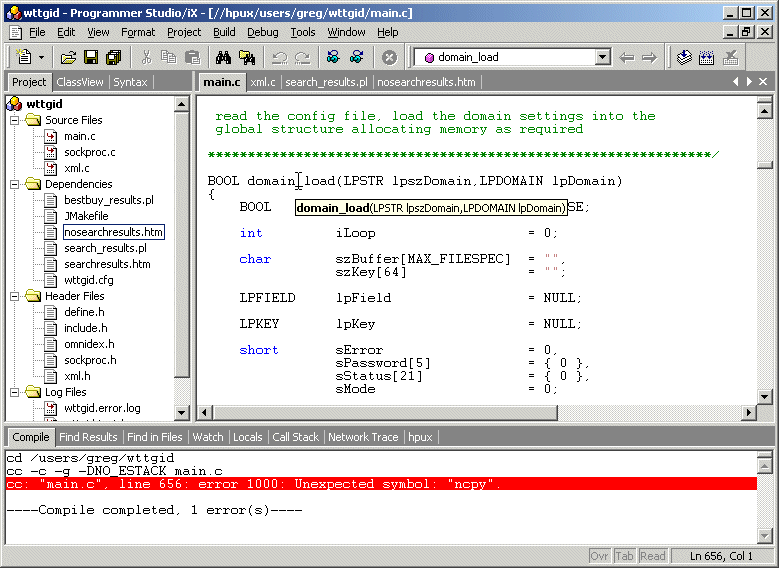Click the Save floppy disk icon
The height and width of the screenshot is (568, 779).
91,58
